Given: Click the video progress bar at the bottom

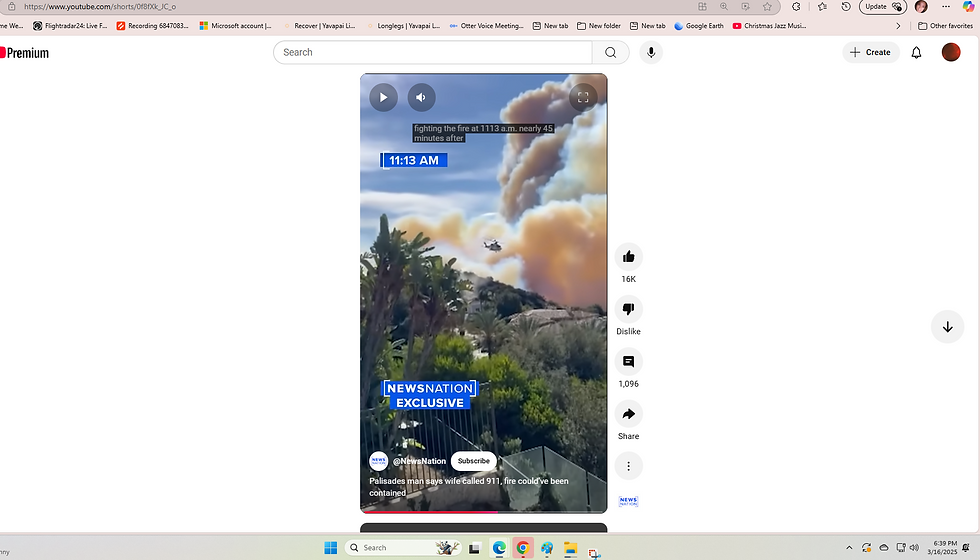Looking at the screenshot, I should click(484, 511).
